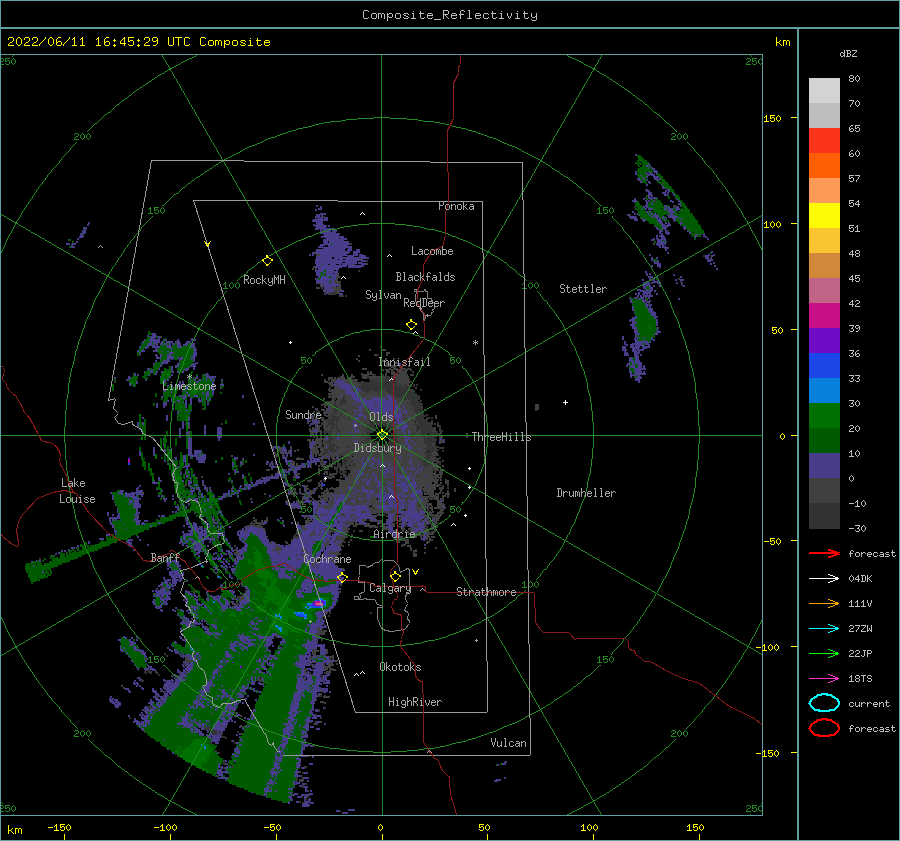Viewport: 900px width, 841px height.
Task: Select the 51 dBZ yellow color swatch
Action: (824, 215)
